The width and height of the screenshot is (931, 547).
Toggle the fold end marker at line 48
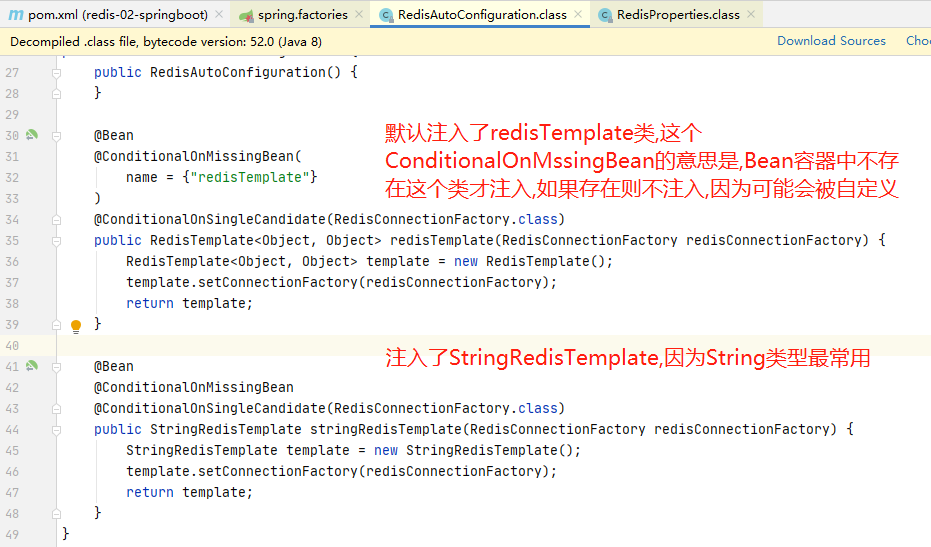tap(56, 514)
